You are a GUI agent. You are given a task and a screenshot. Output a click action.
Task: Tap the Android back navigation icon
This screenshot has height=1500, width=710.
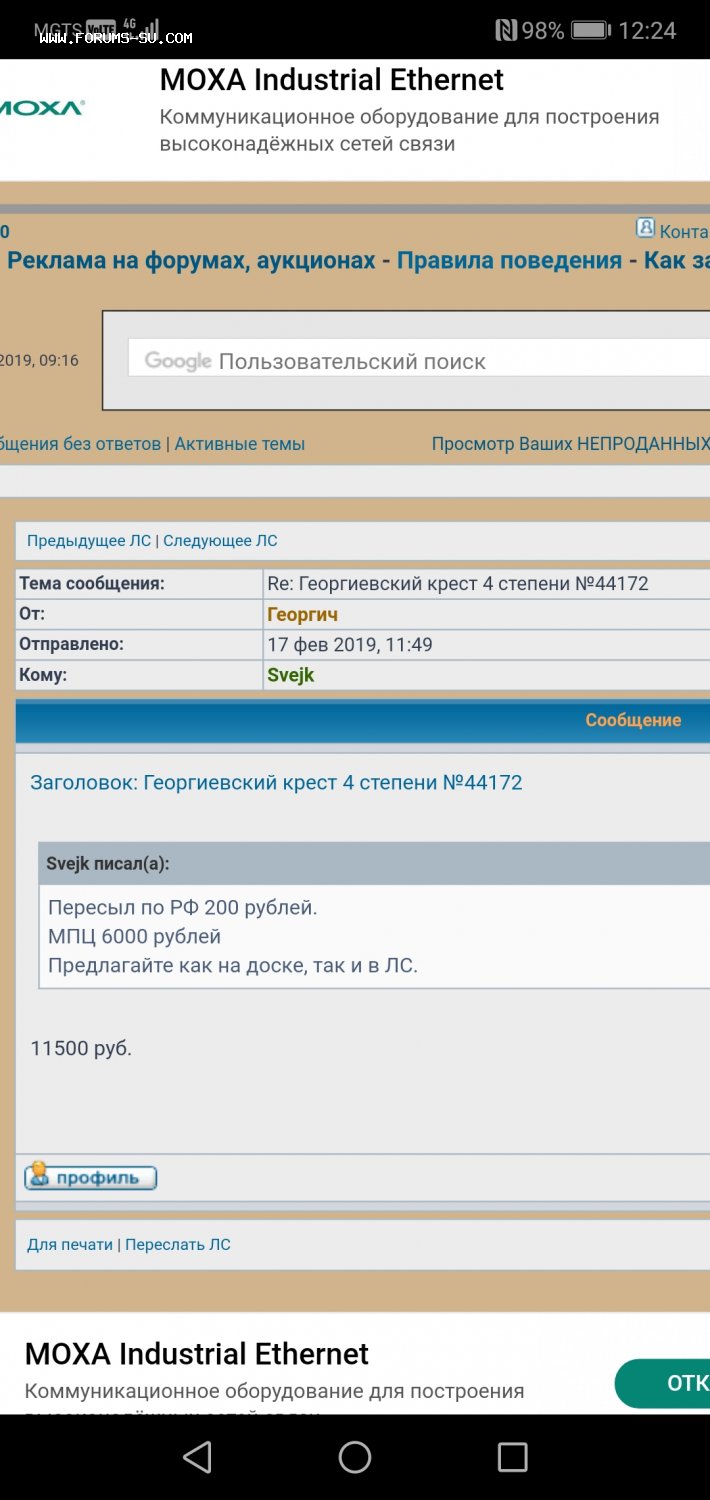pyautogui.click(x=198, y=1457)
